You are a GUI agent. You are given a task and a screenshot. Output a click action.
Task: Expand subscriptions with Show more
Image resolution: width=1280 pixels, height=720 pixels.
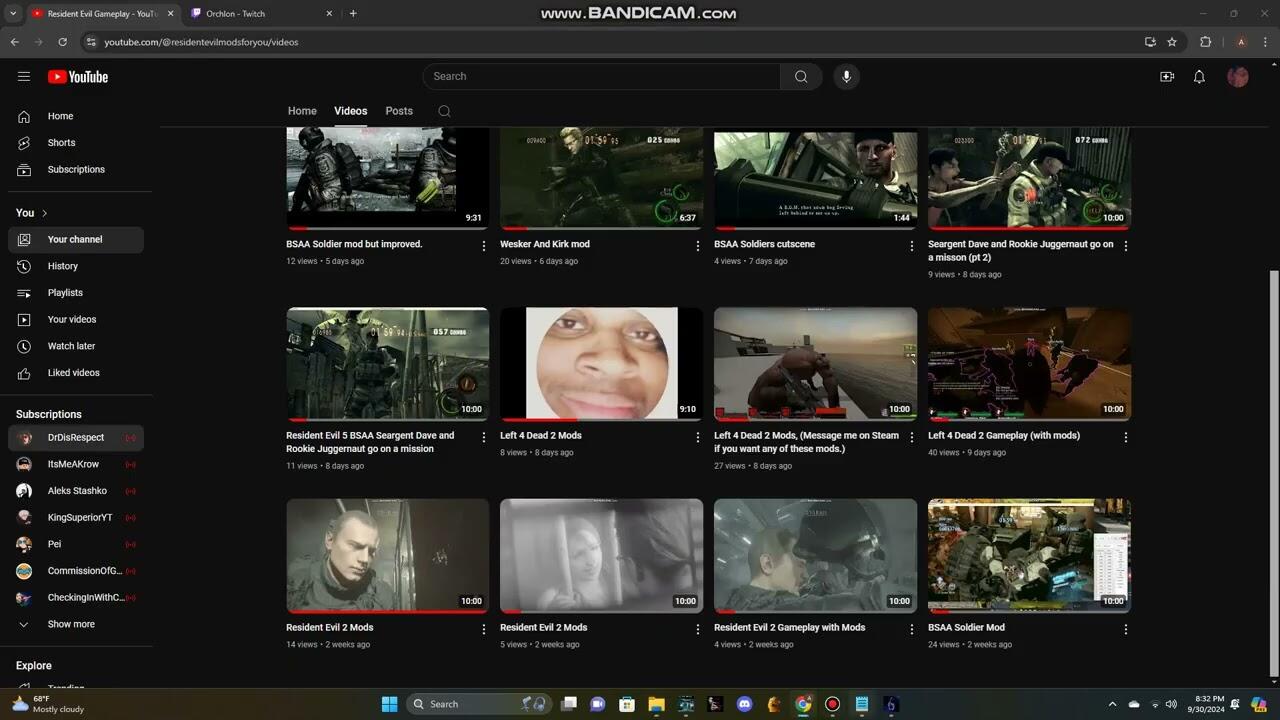(x=70, y=624)
